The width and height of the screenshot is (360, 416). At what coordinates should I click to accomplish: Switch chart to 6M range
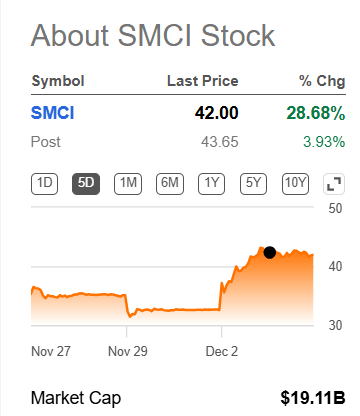tap(170, 184)
